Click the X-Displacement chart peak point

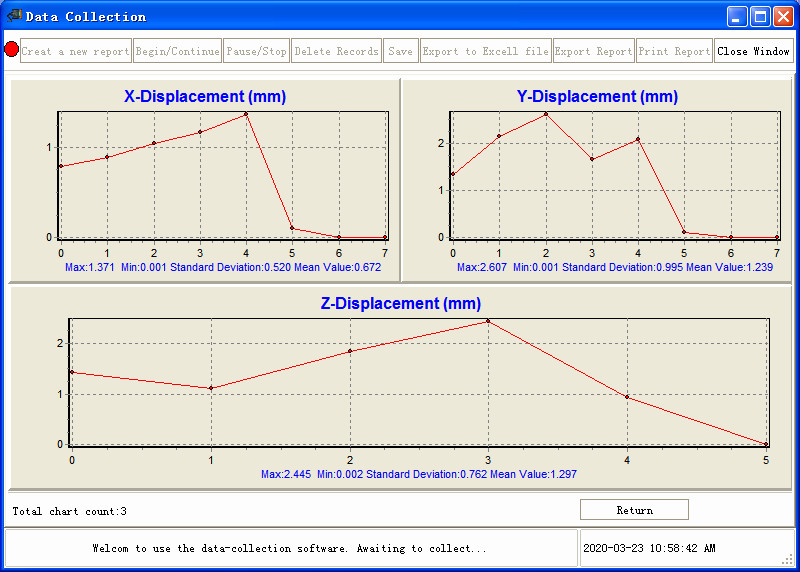(246, 114)
